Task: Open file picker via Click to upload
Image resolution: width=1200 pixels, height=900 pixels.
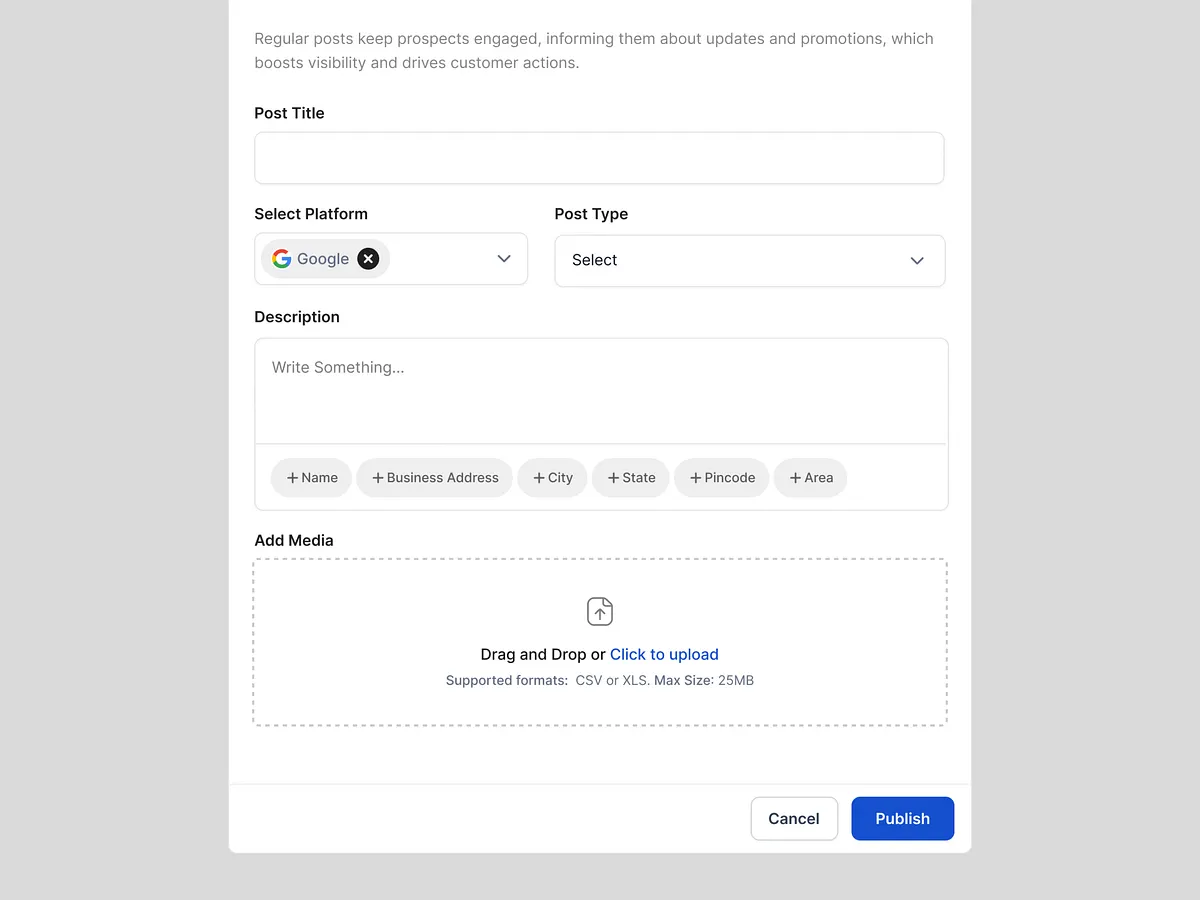Action: (x=664, y=654)
